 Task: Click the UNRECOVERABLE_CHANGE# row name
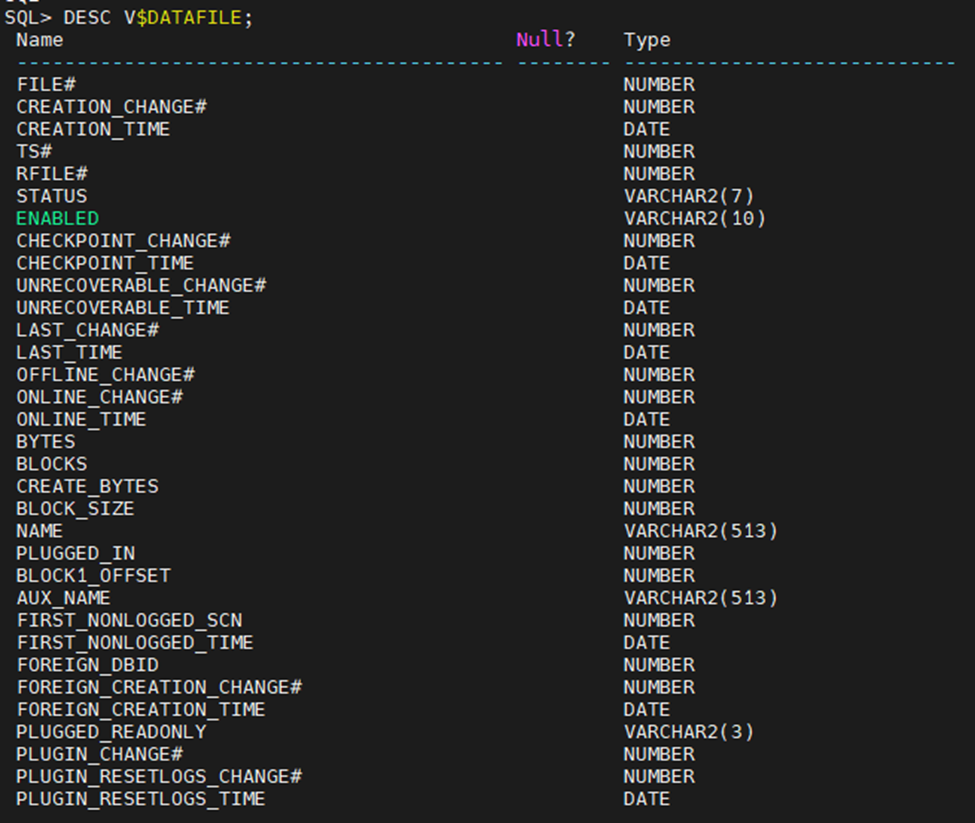coord(141,286)
